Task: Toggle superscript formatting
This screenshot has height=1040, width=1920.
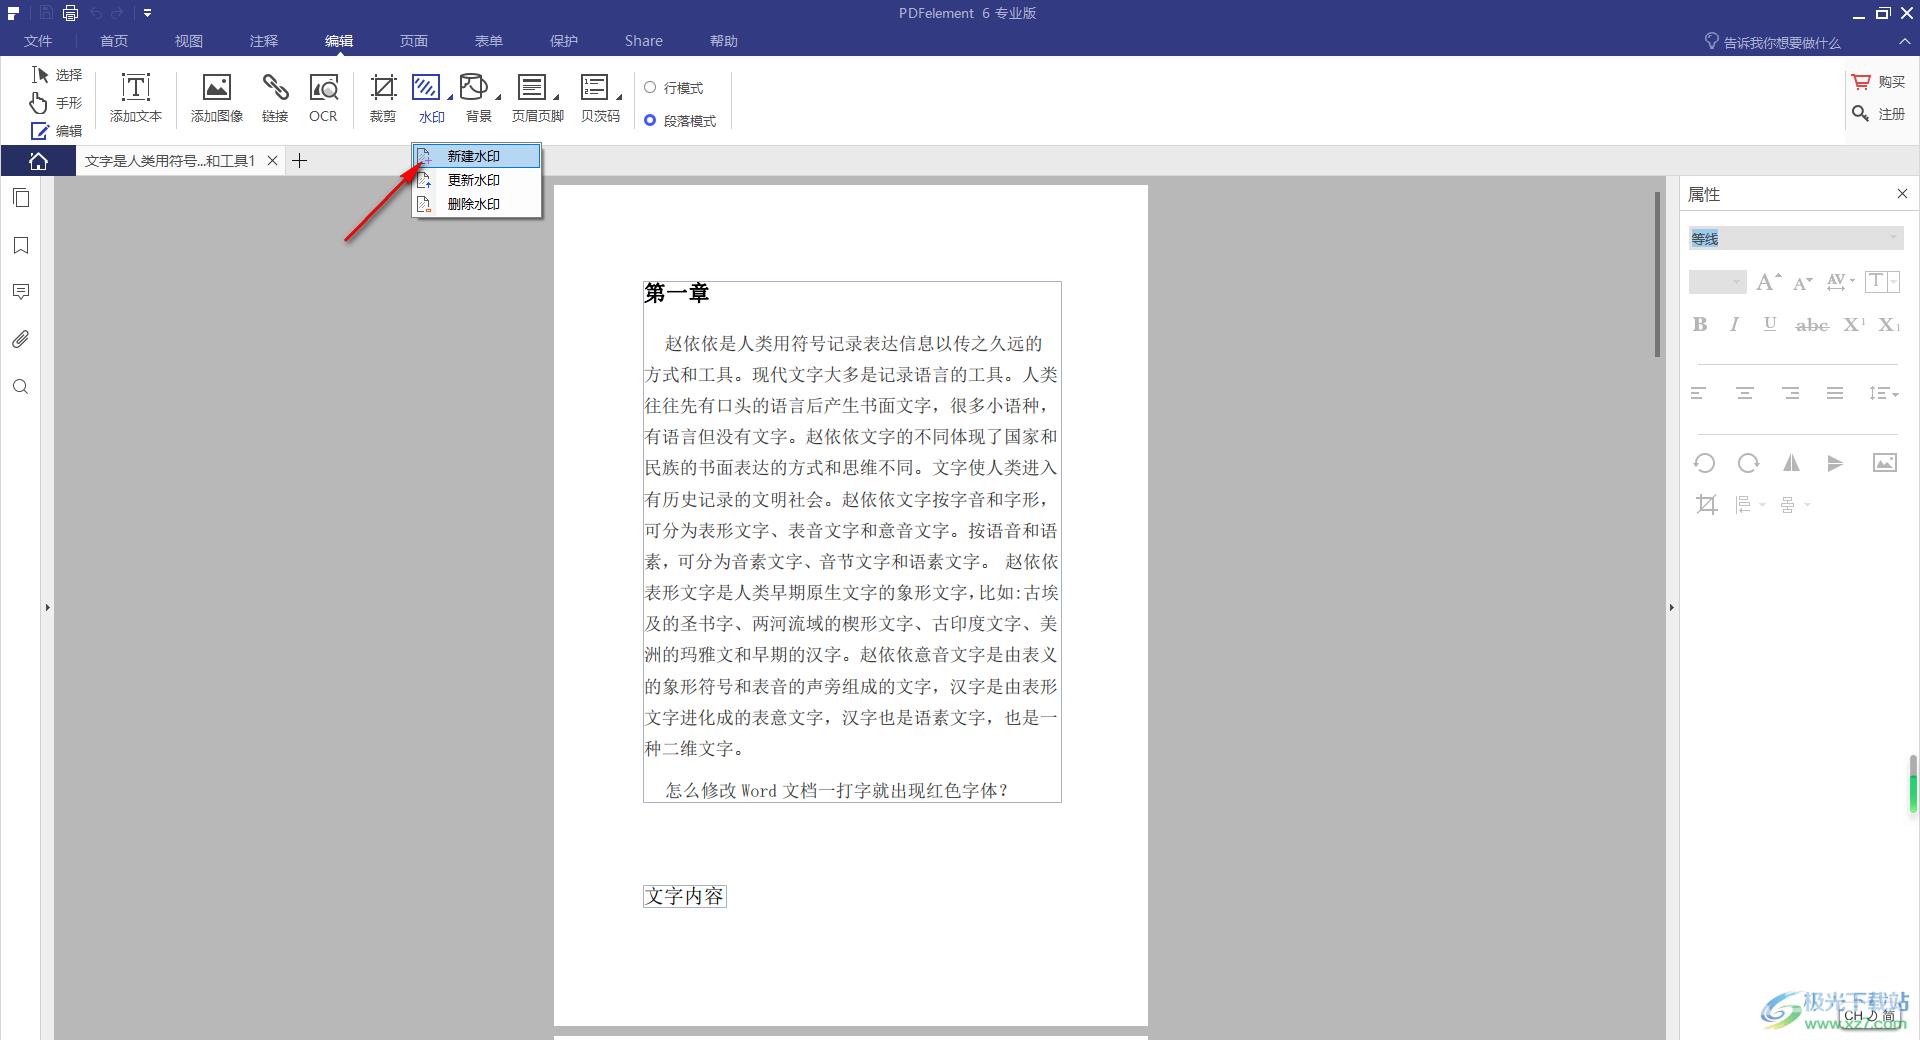Action: 1854,324
